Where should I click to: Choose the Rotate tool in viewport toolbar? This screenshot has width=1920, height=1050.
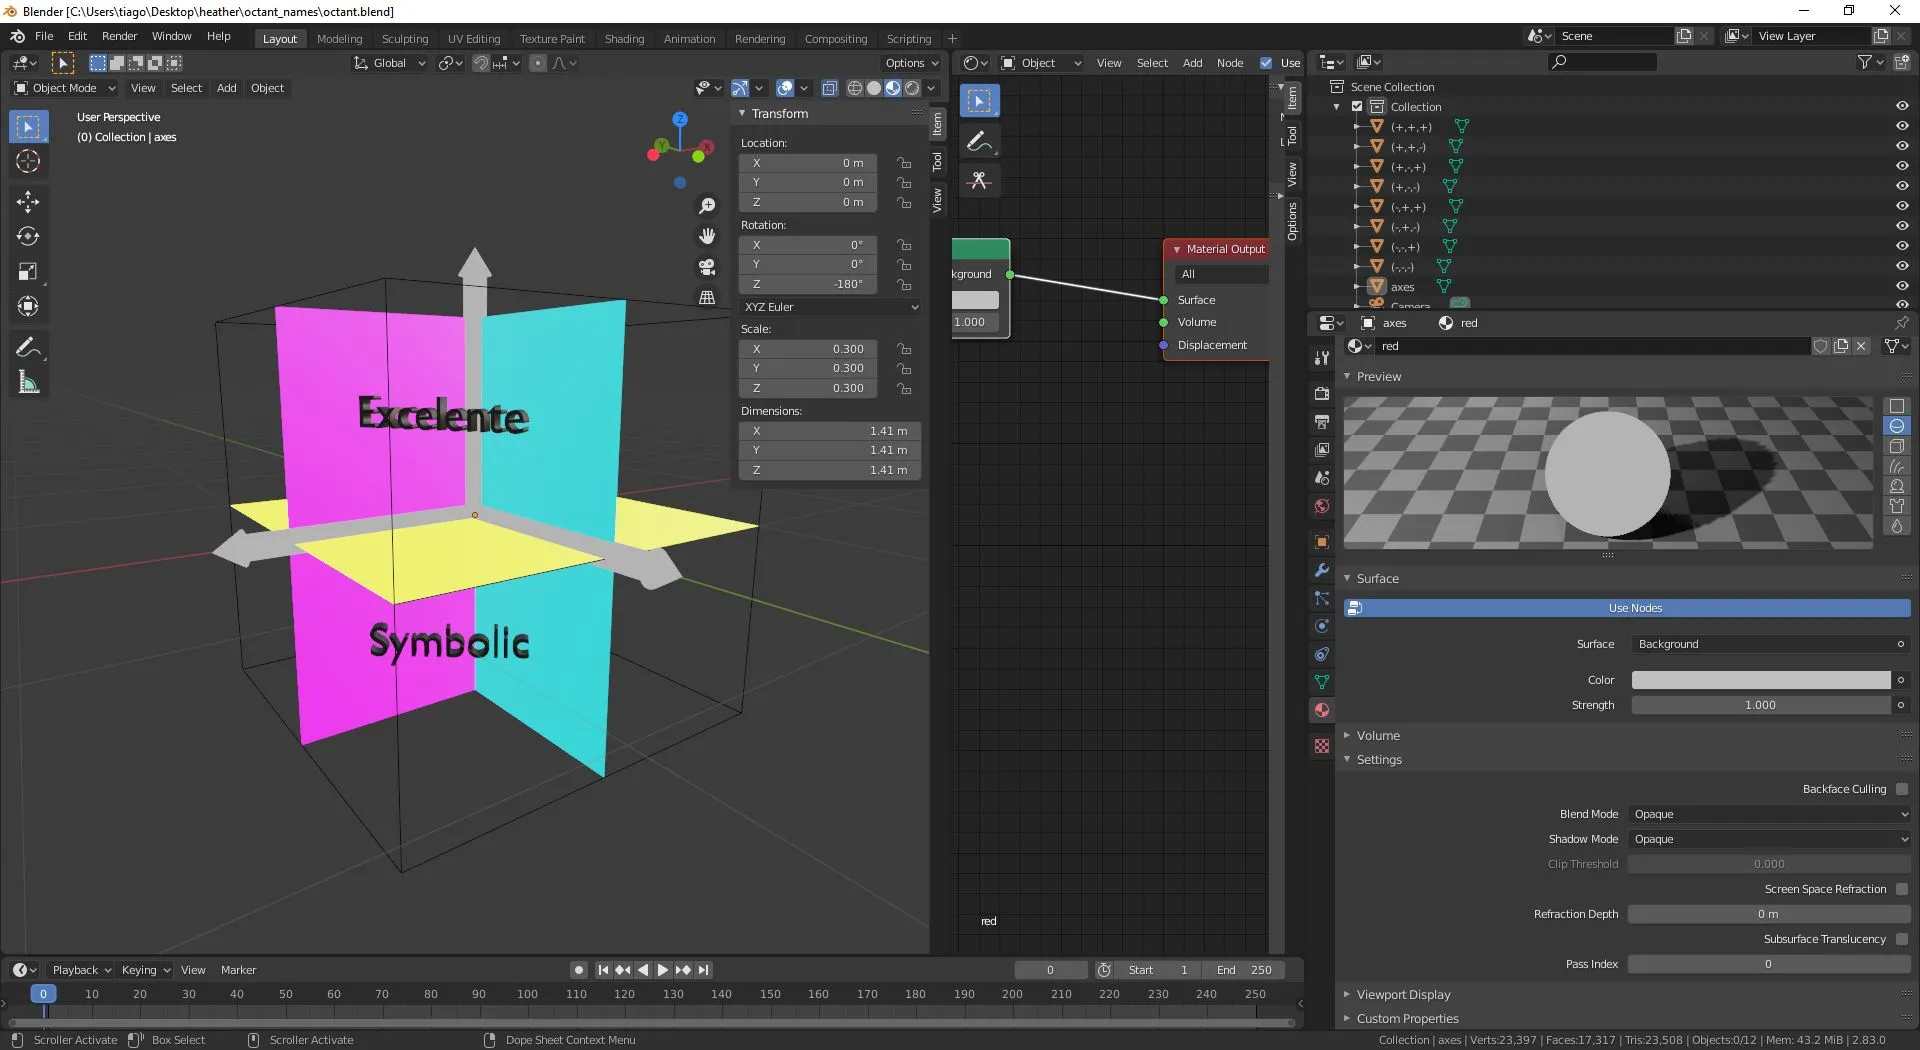click(28, 236)
